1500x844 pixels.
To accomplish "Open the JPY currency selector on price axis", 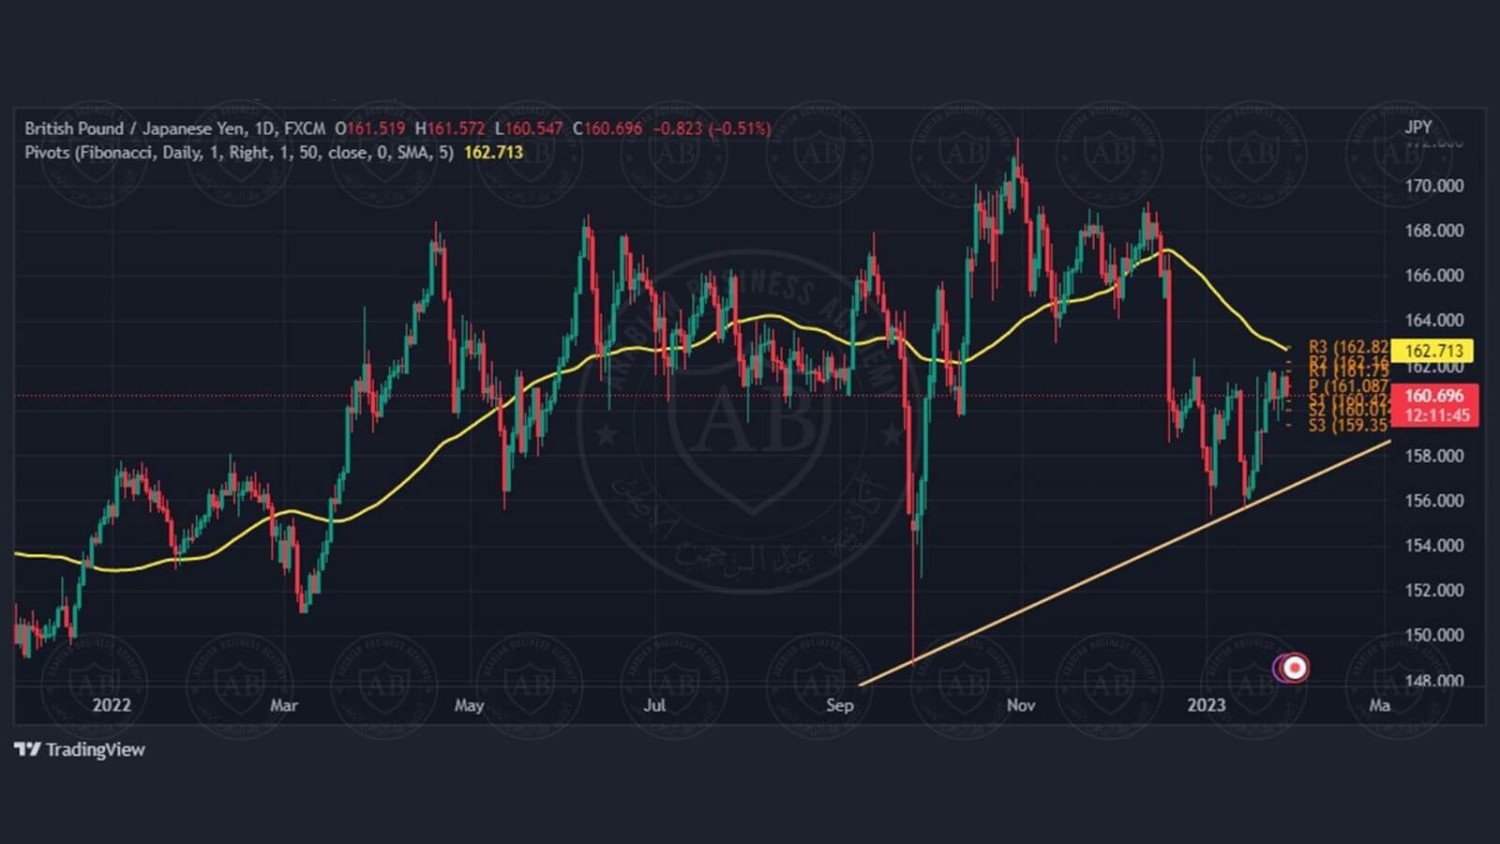I will pos(1418,127).
